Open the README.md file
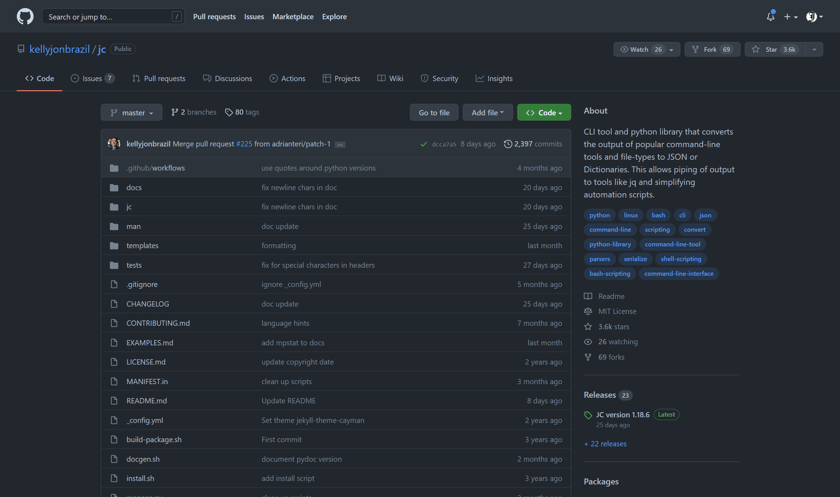This screenshot has width=840, height=497. pyautogui.click(x=147, y=401)
